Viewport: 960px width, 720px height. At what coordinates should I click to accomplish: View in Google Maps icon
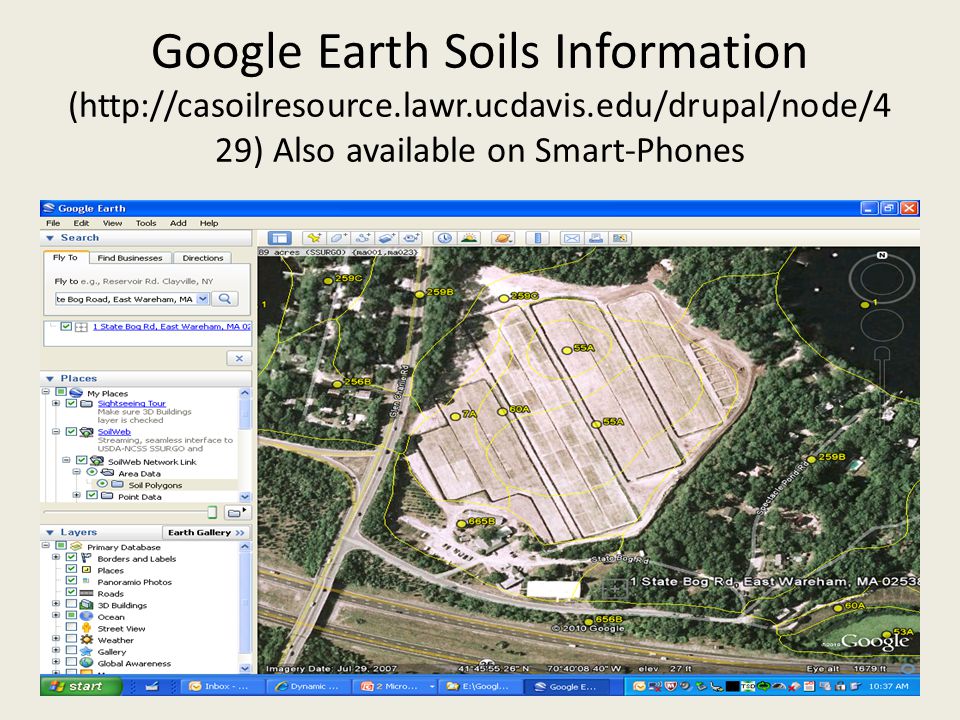(x=620, y=238)
